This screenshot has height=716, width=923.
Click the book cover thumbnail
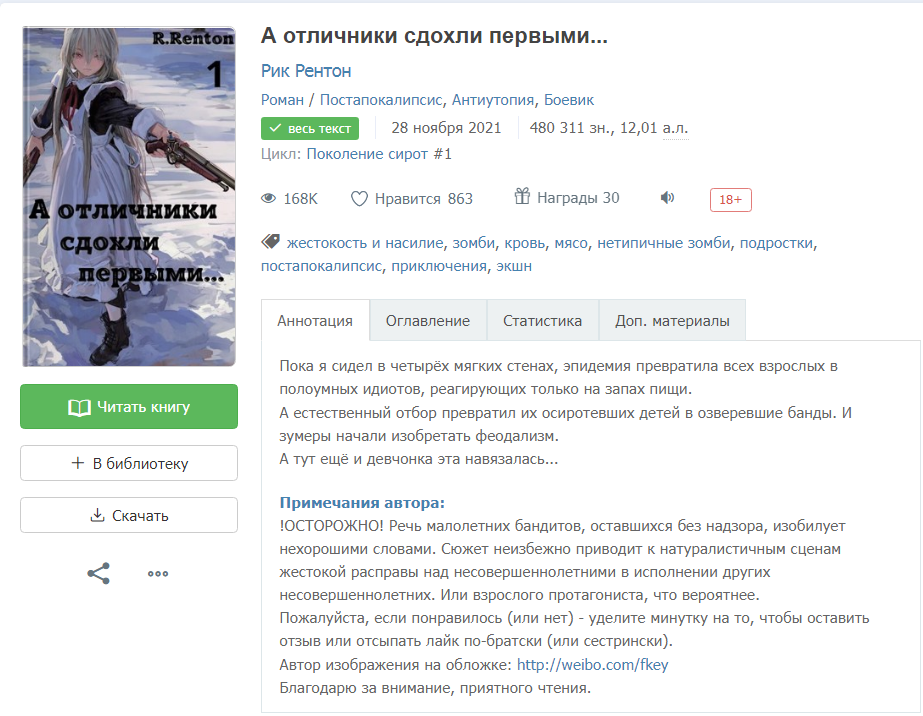pyautogui.click(x=129, y=197)
